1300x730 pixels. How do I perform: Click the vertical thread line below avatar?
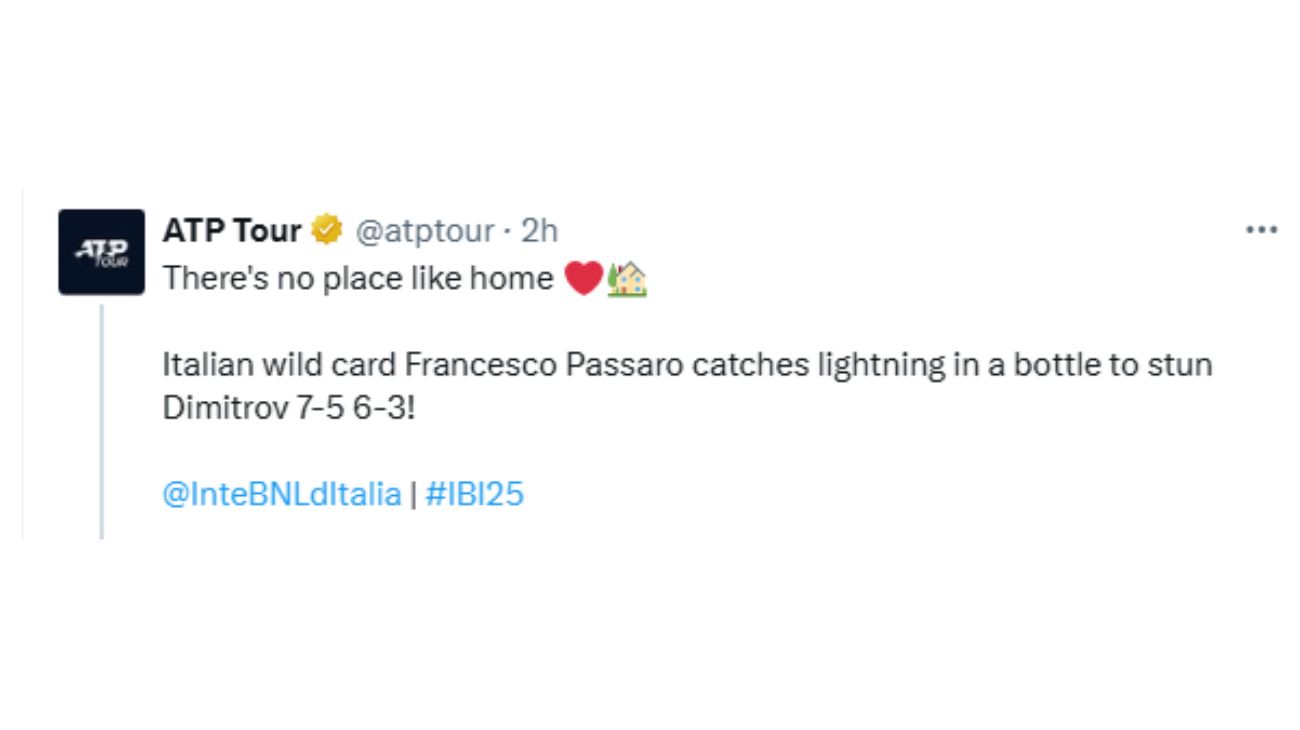pyautogui.click(x=101, y=421)
